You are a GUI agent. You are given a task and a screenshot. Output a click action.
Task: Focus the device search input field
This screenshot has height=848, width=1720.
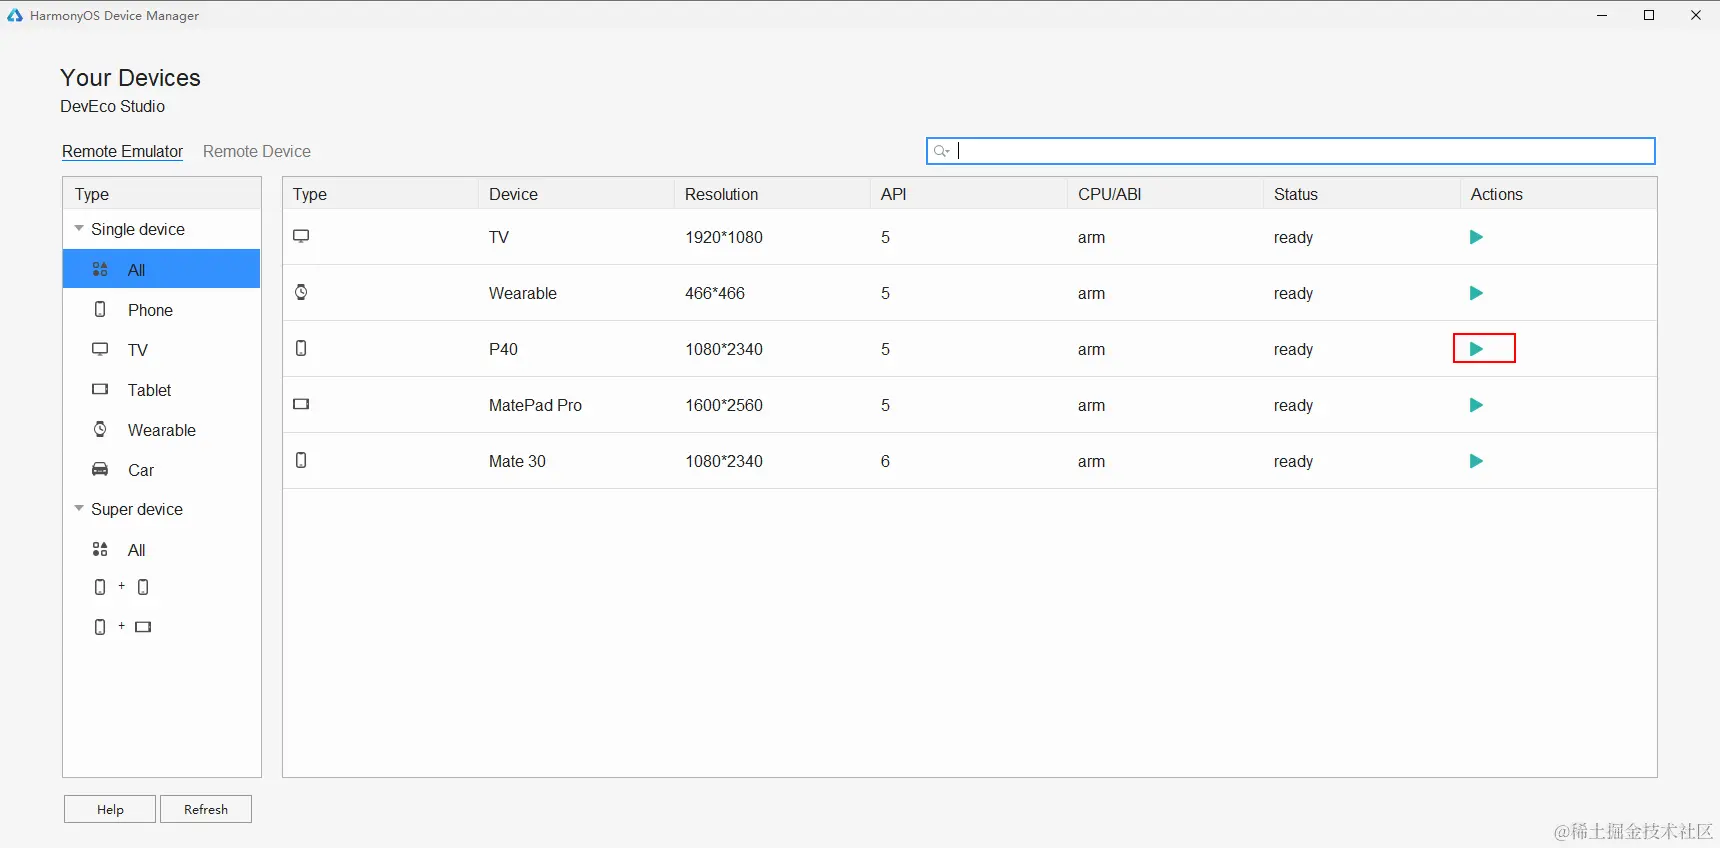point(1291,151)
